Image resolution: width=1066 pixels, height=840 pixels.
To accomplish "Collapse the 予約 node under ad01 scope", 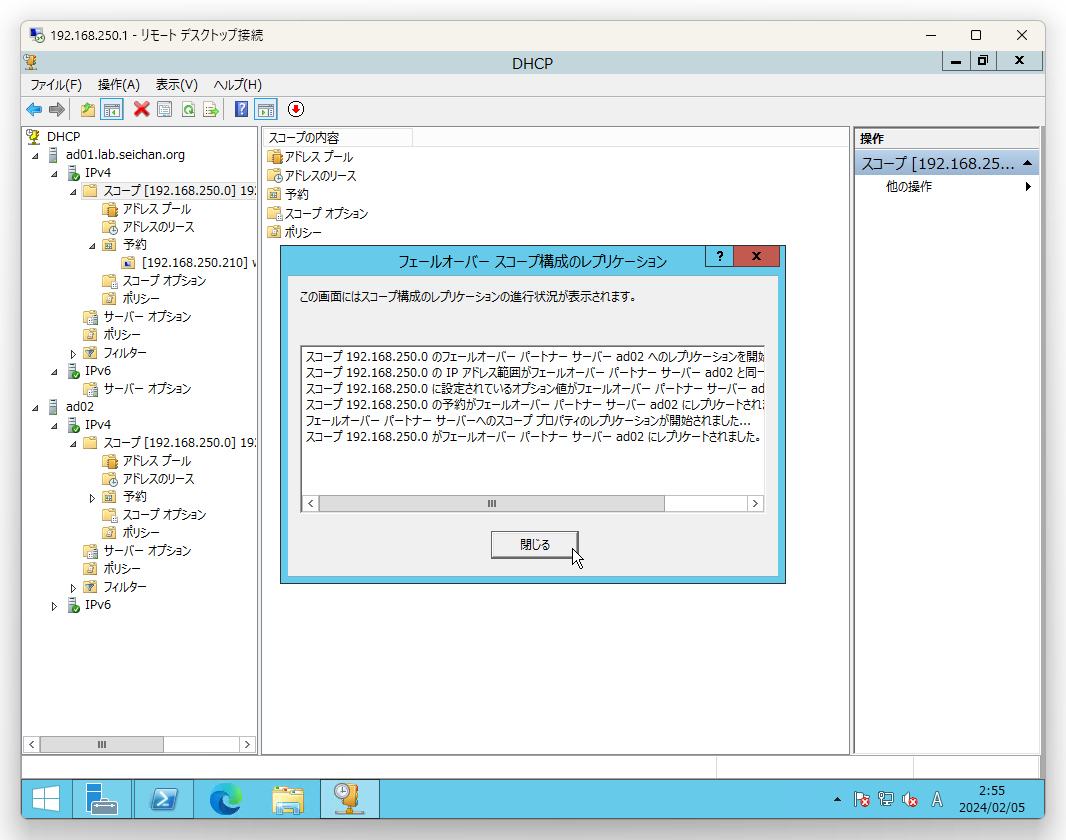I will click(x=92, y=245).
